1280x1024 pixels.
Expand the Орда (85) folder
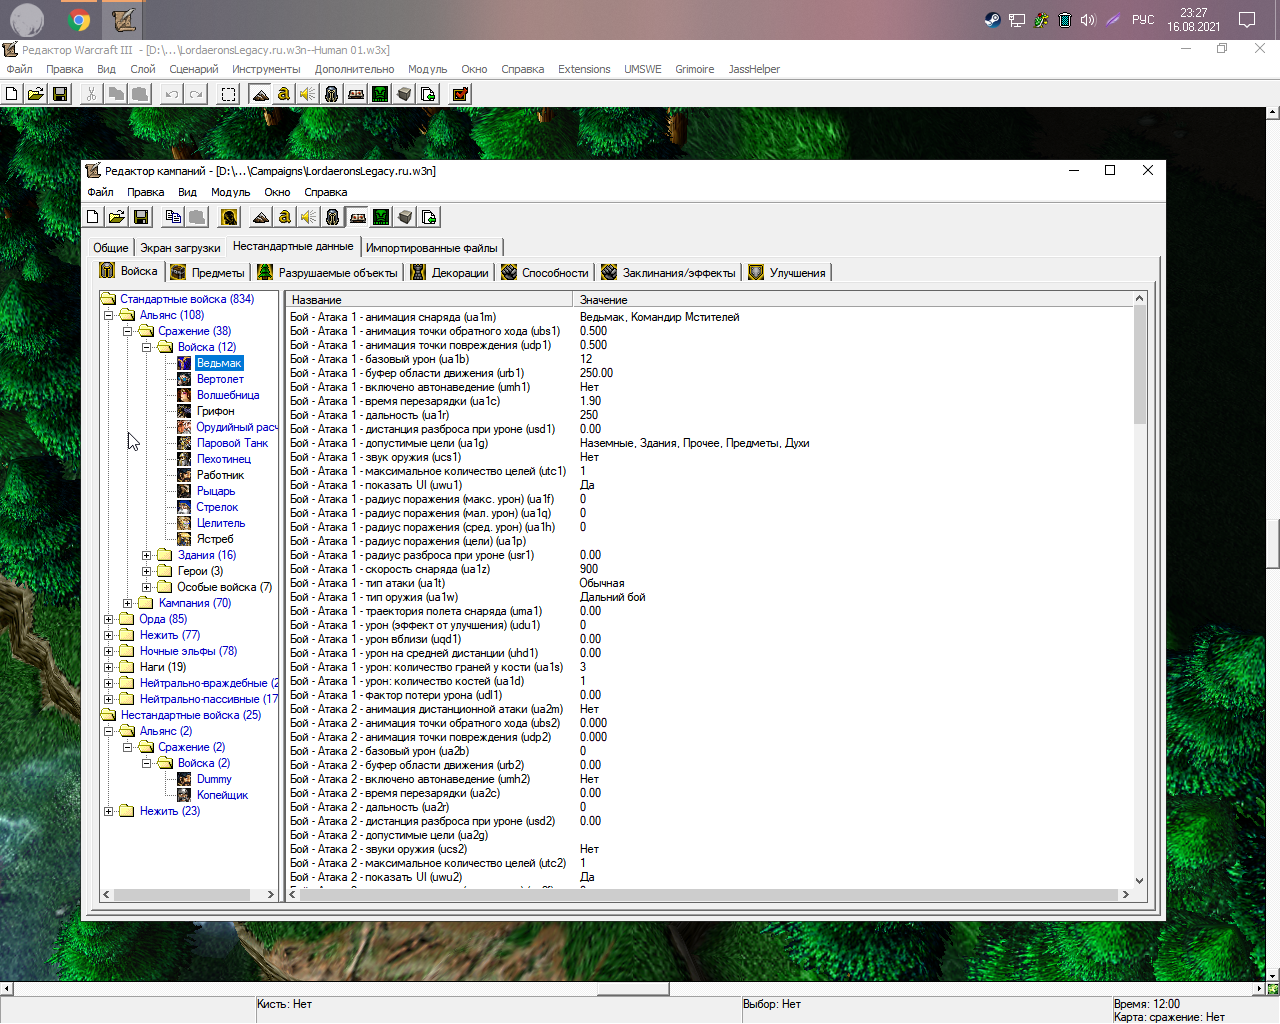(x=108, y=619)
